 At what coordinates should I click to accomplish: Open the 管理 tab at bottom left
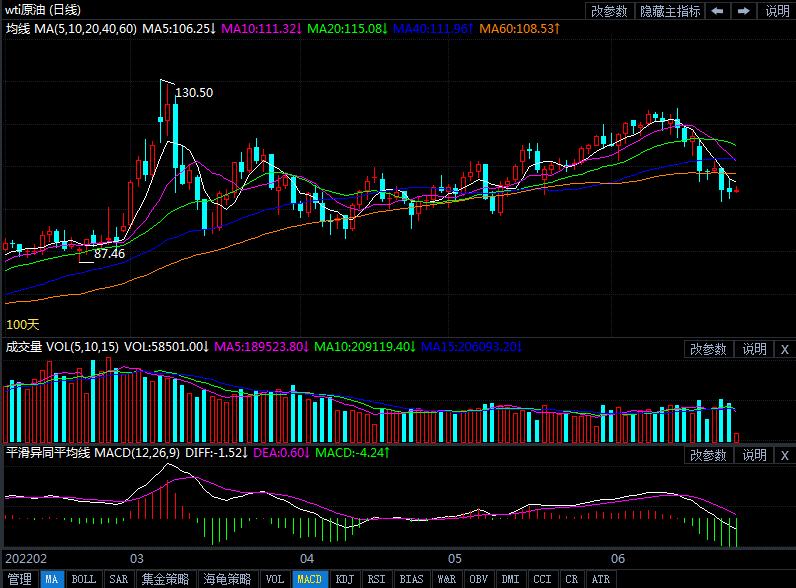(19, 579)
